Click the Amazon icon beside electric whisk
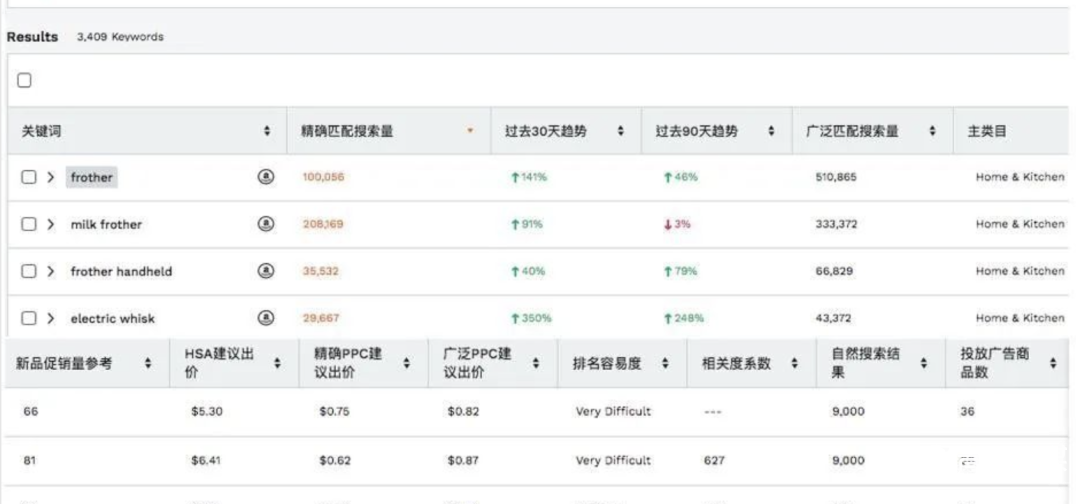The image size is (1080, 504). [x=266, y=318]
